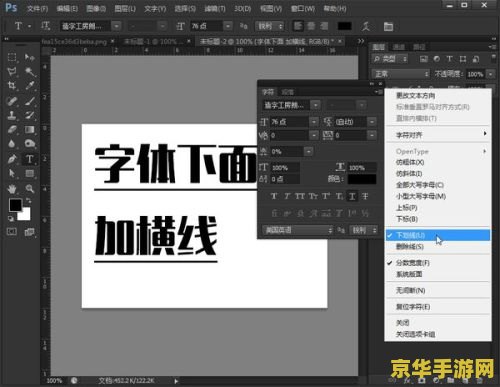500x387 pixels.
Task: Select the Move tool
Action: pos(29,57)
